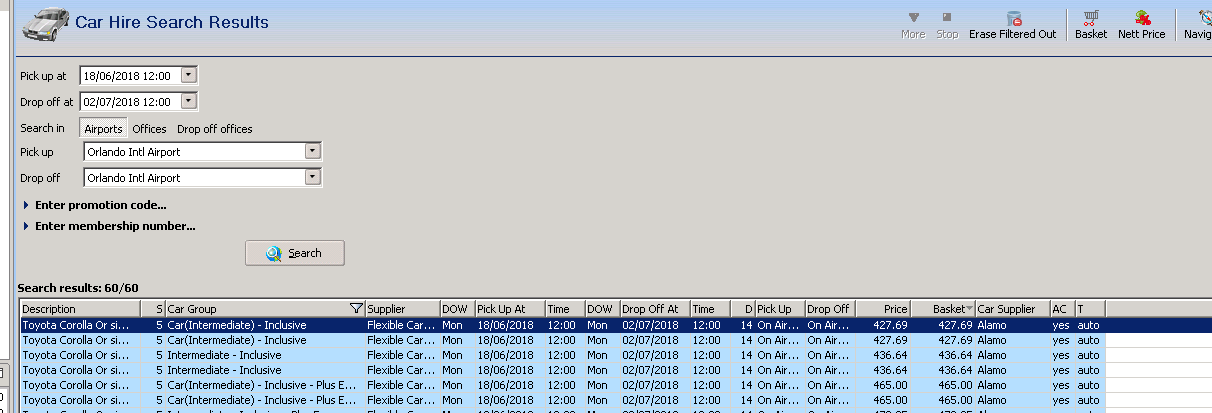
Task: Select the Offices search tab
Action: pos(150,129)
